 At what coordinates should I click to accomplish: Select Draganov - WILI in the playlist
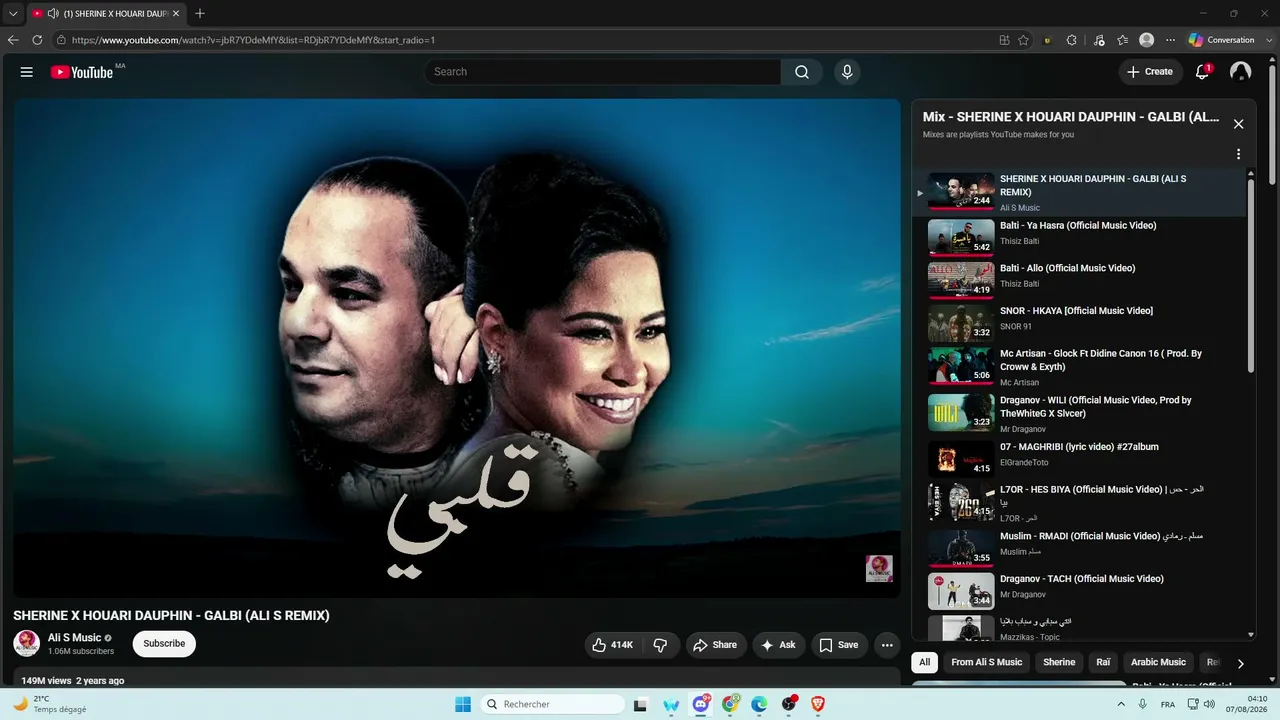(x=1080, y=413)
